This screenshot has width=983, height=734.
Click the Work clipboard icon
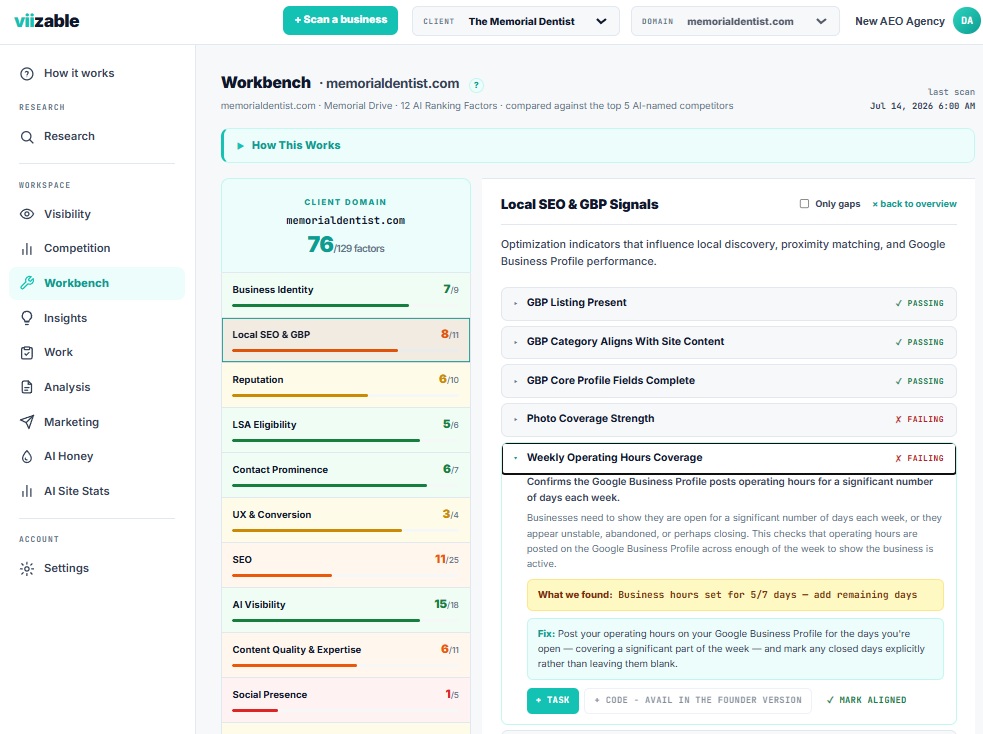coord(27,353)
